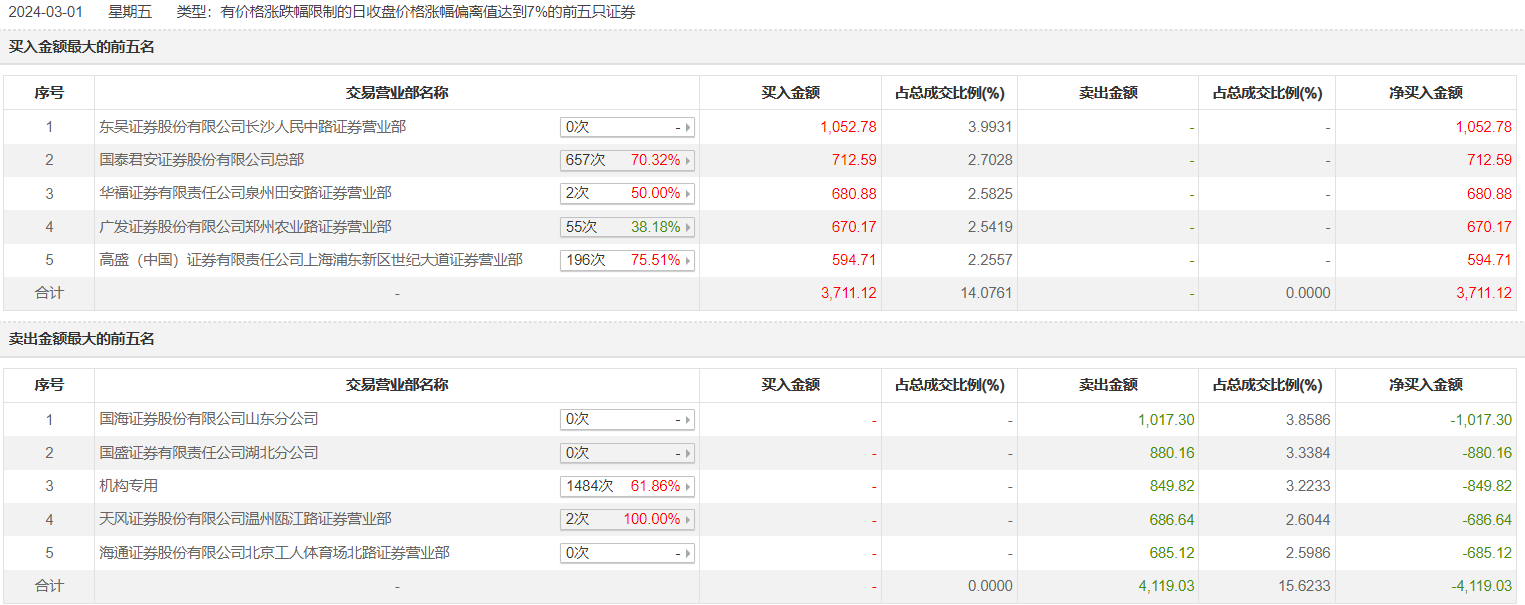Click 净买入金额 header in the buy table
The height and width of the screenshot is (605, 1525).
[1425, 93]
